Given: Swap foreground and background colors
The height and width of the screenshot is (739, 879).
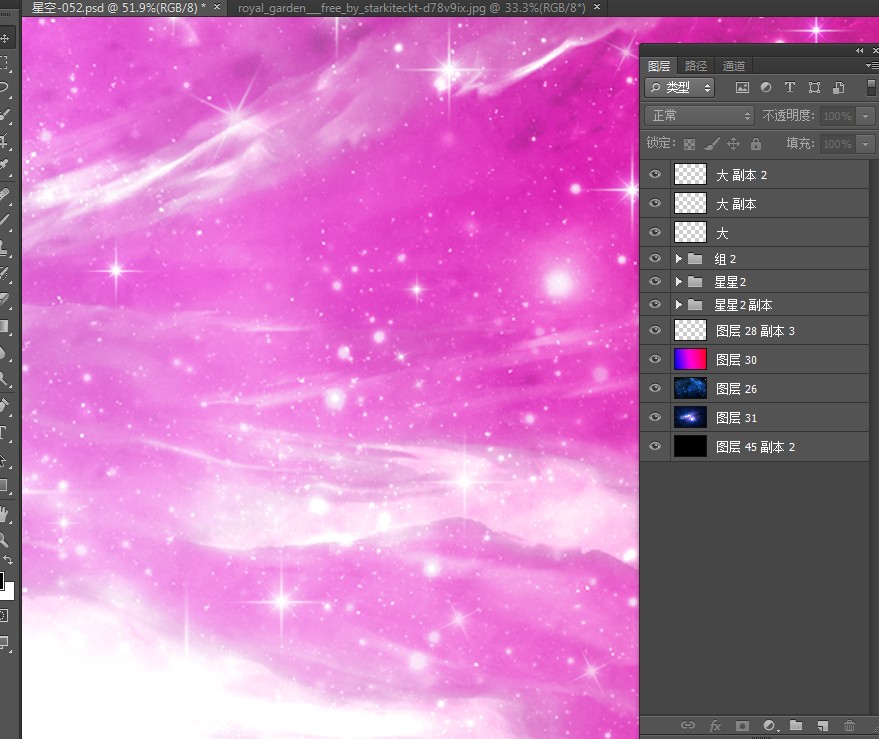Looking at the screenshot, I should coord(8,560).
